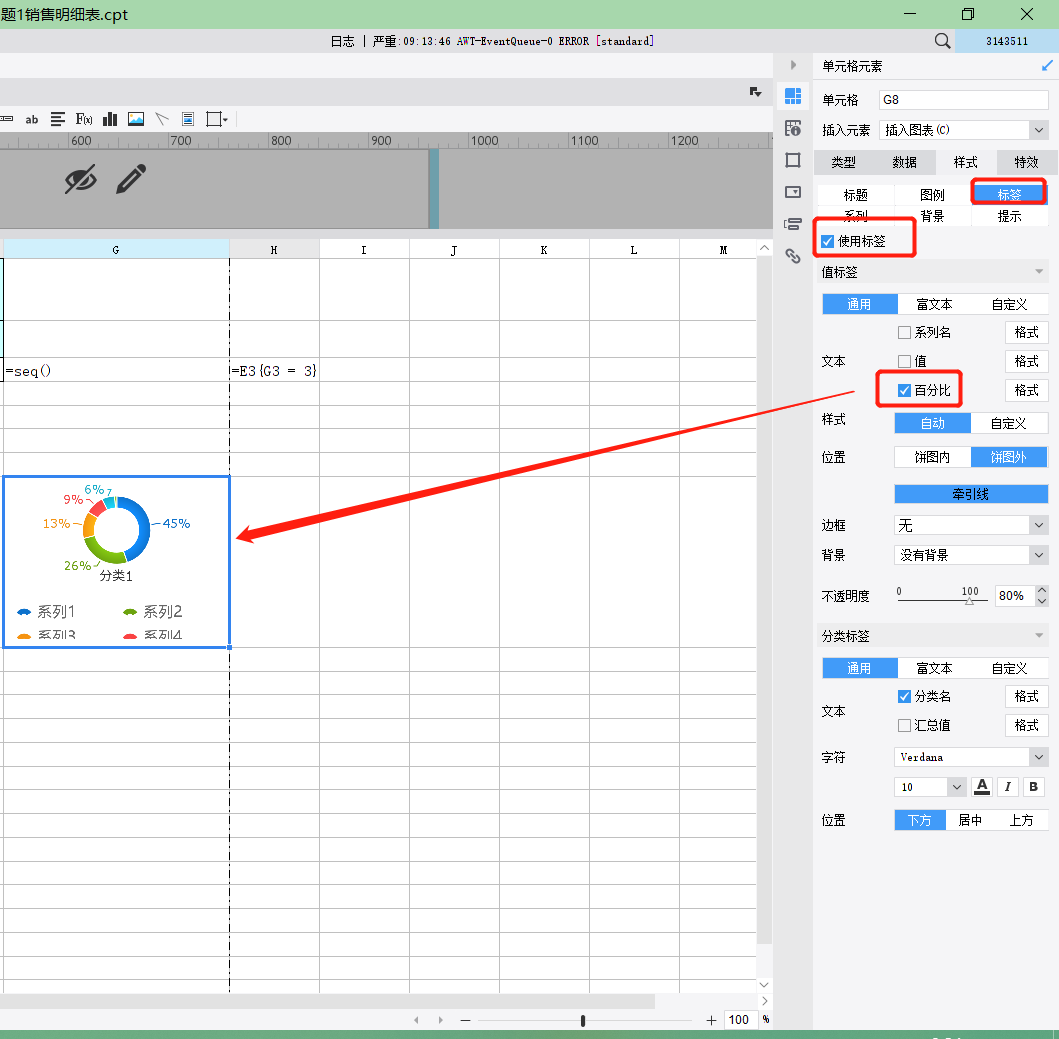The width and height of the screenshot is (1059, 1039).
Task: Toggle the crossed-out eye visibility icon
Action: tap(80, 179)
